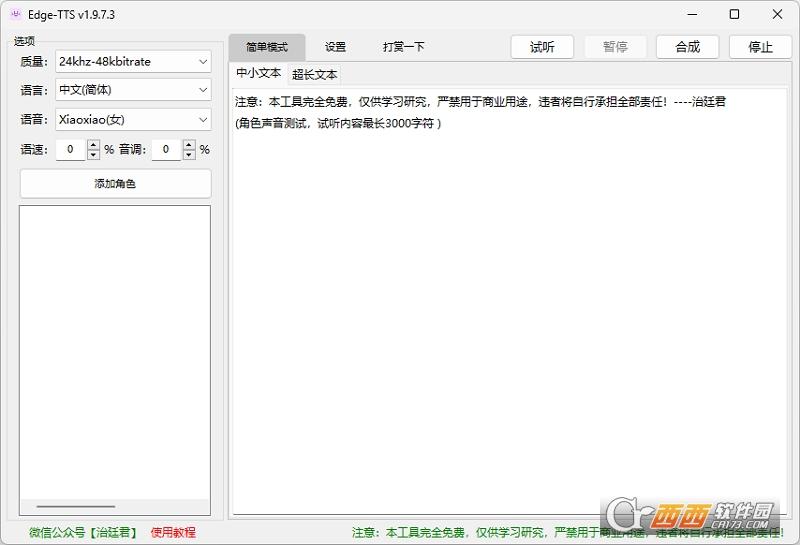800x545 pixels.
Task: Open the 设置 settings tab
Action: click(335, 47)
